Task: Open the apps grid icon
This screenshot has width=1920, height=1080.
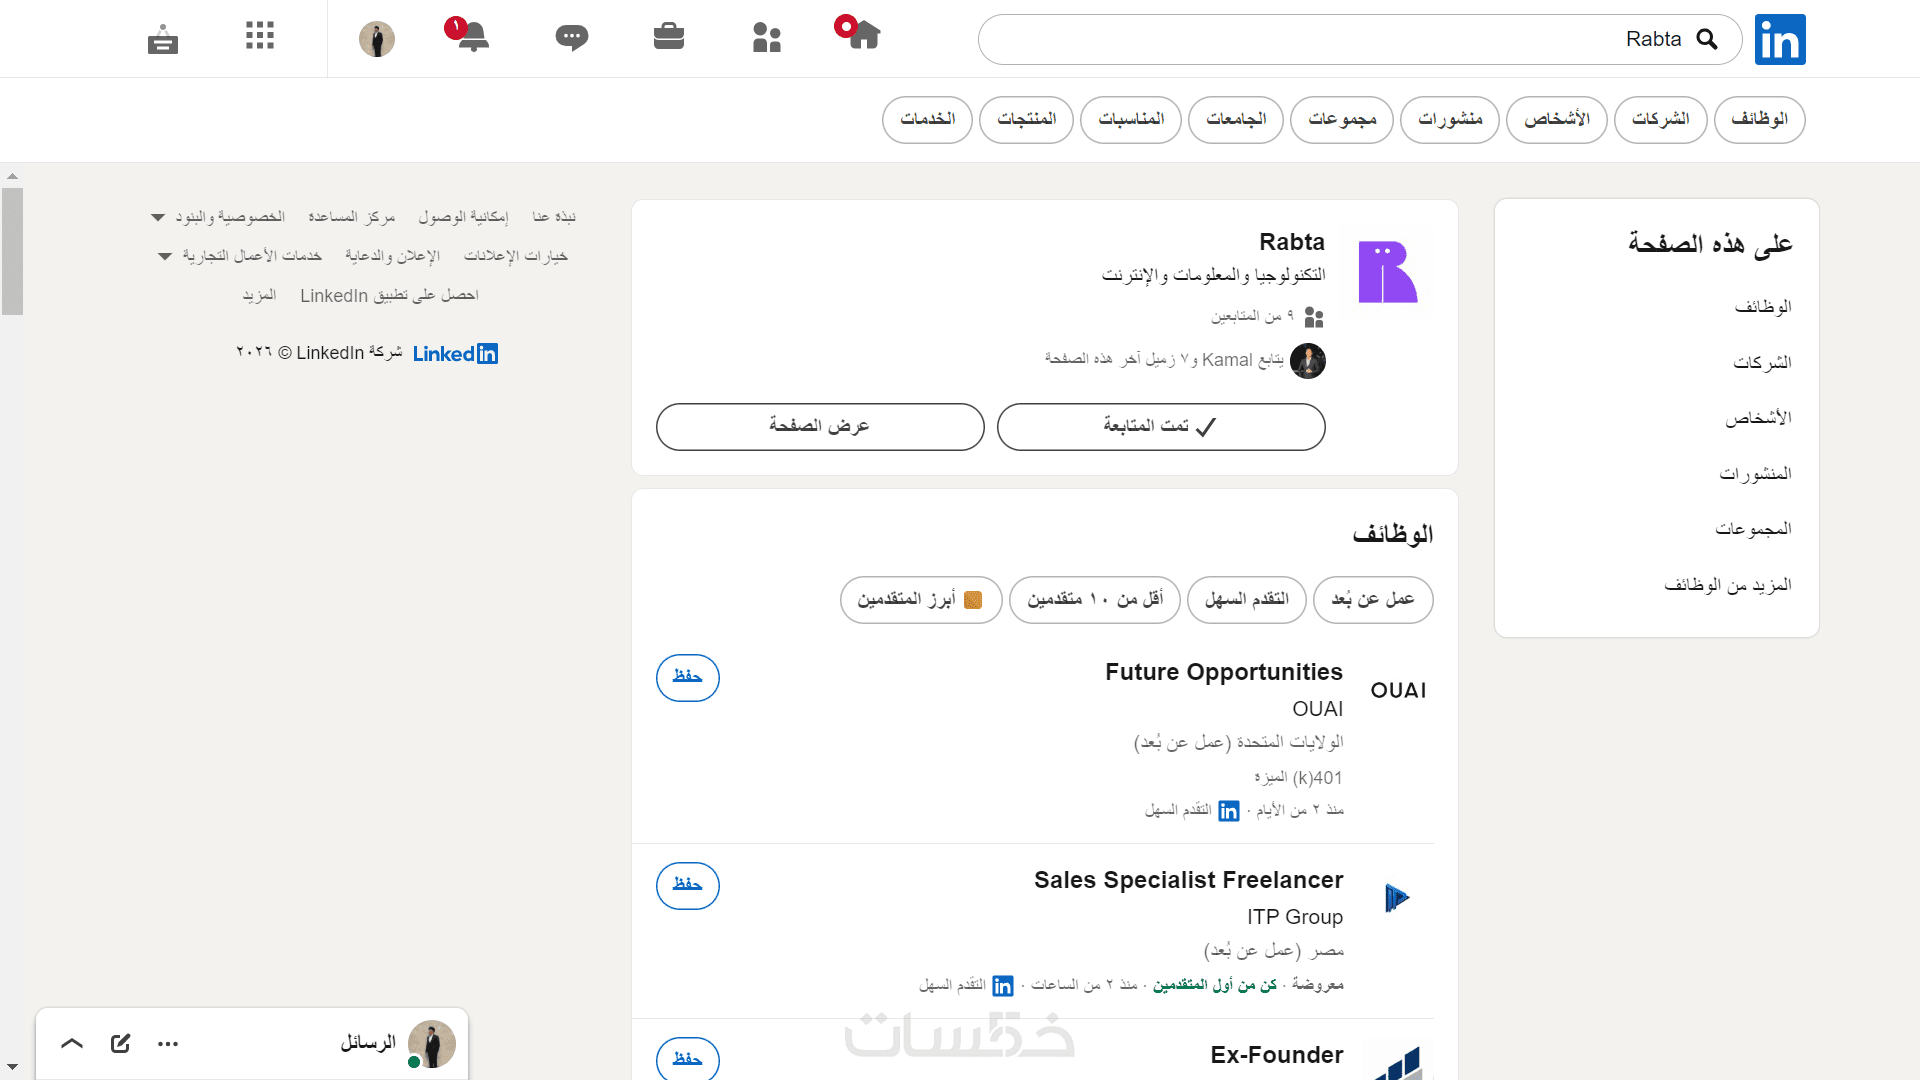Action: click(x=260, y=36)
